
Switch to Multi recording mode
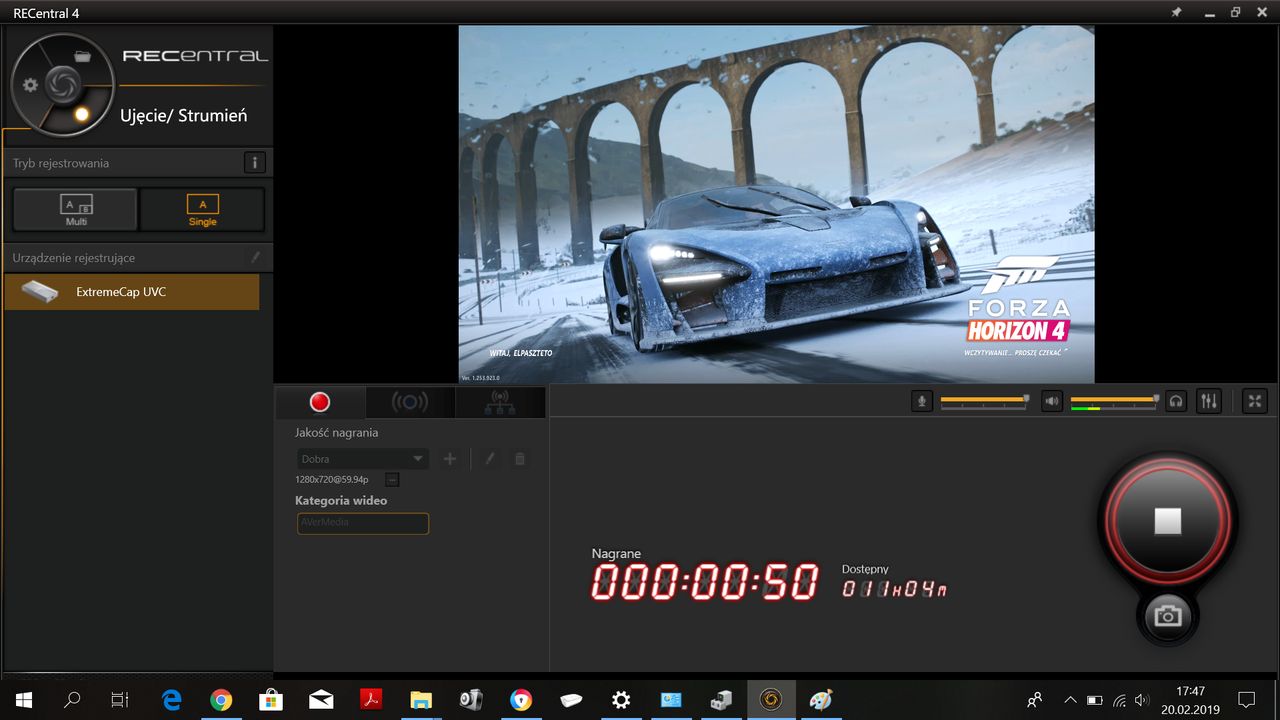[x=76, y=210]
